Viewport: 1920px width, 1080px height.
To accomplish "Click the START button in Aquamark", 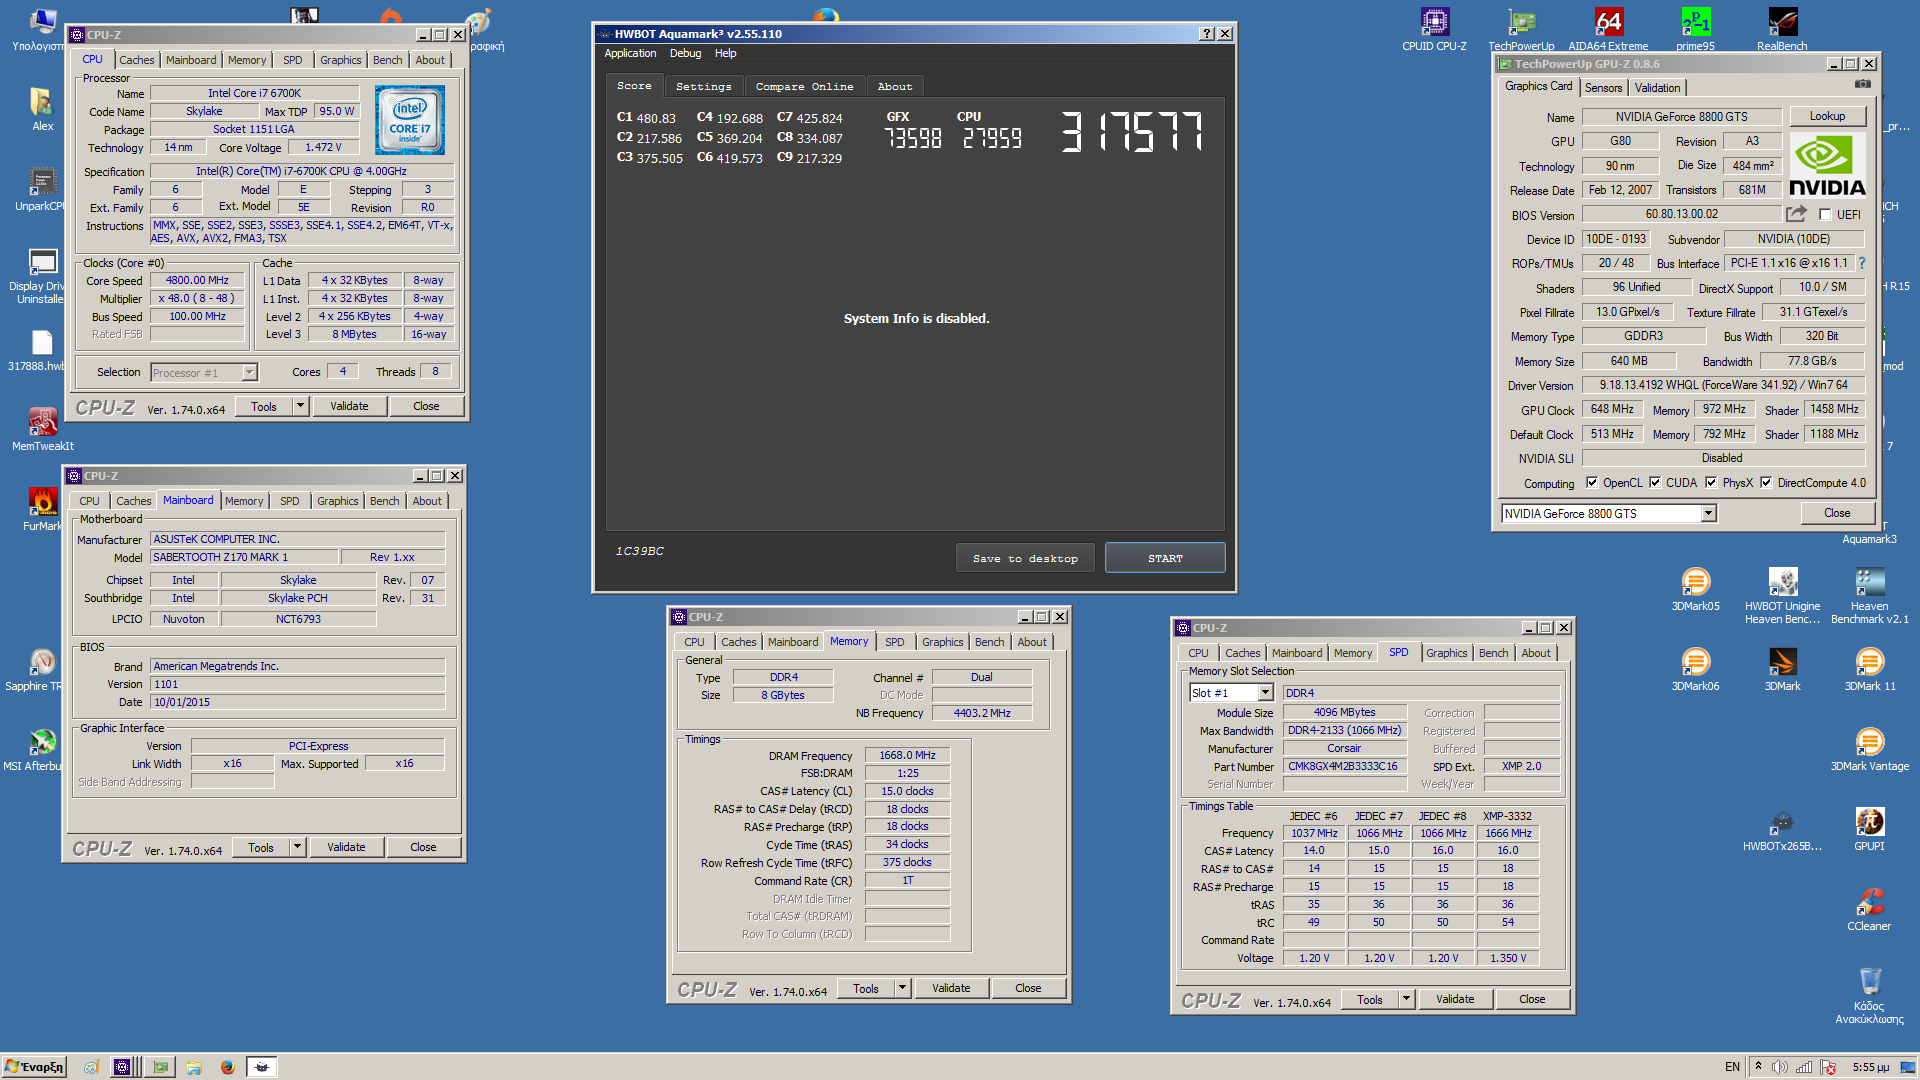I will [1165, 558].
